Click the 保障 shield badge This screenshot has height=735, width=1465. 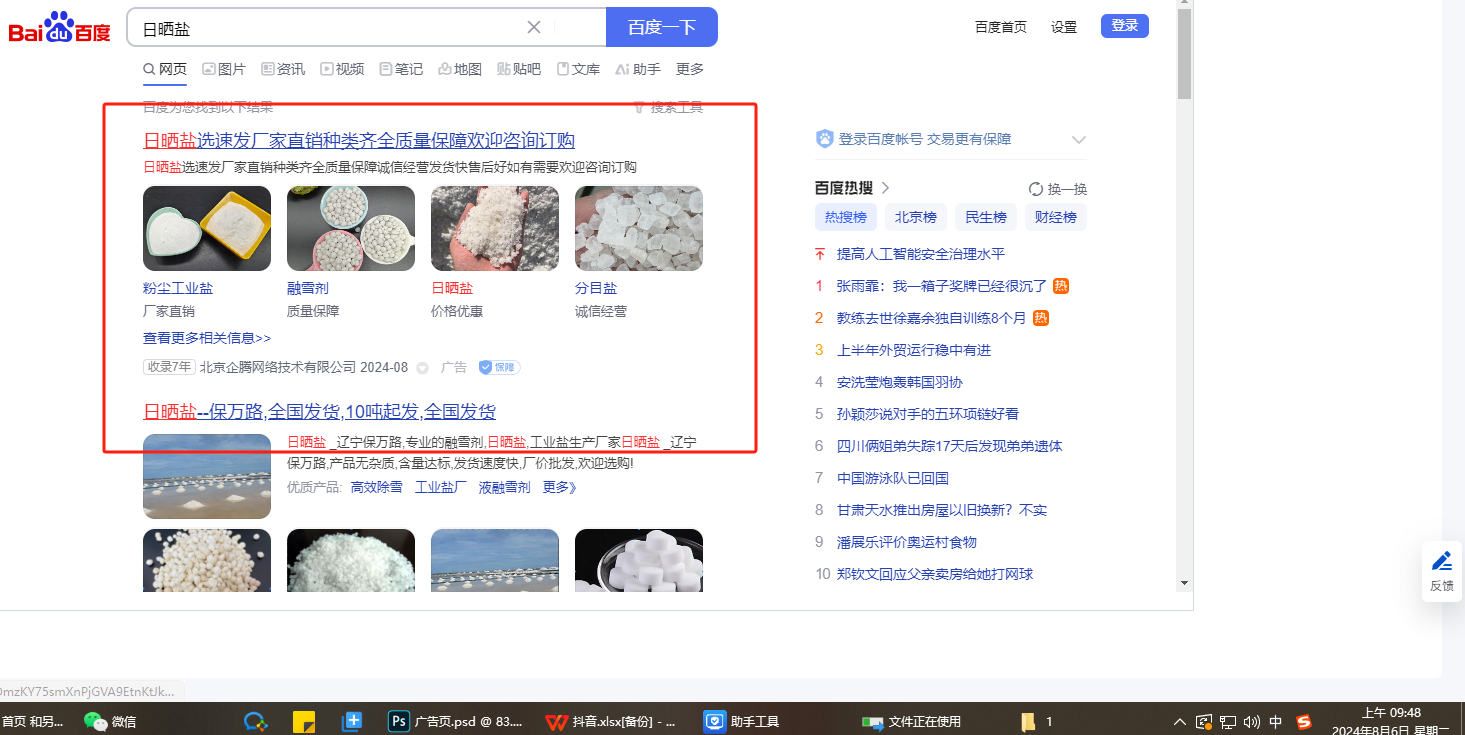click(499, 367)
